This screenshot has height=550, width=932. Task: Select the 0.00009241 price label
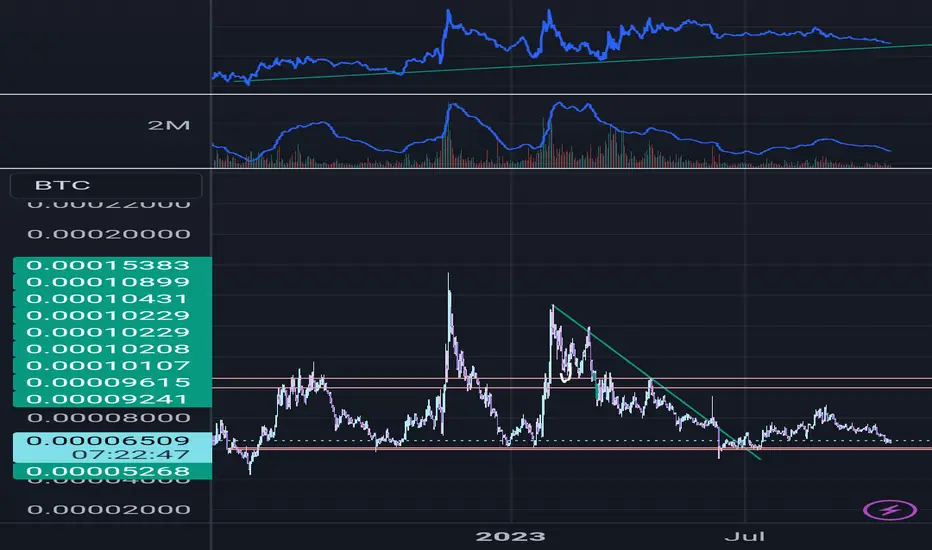[112, 398]
